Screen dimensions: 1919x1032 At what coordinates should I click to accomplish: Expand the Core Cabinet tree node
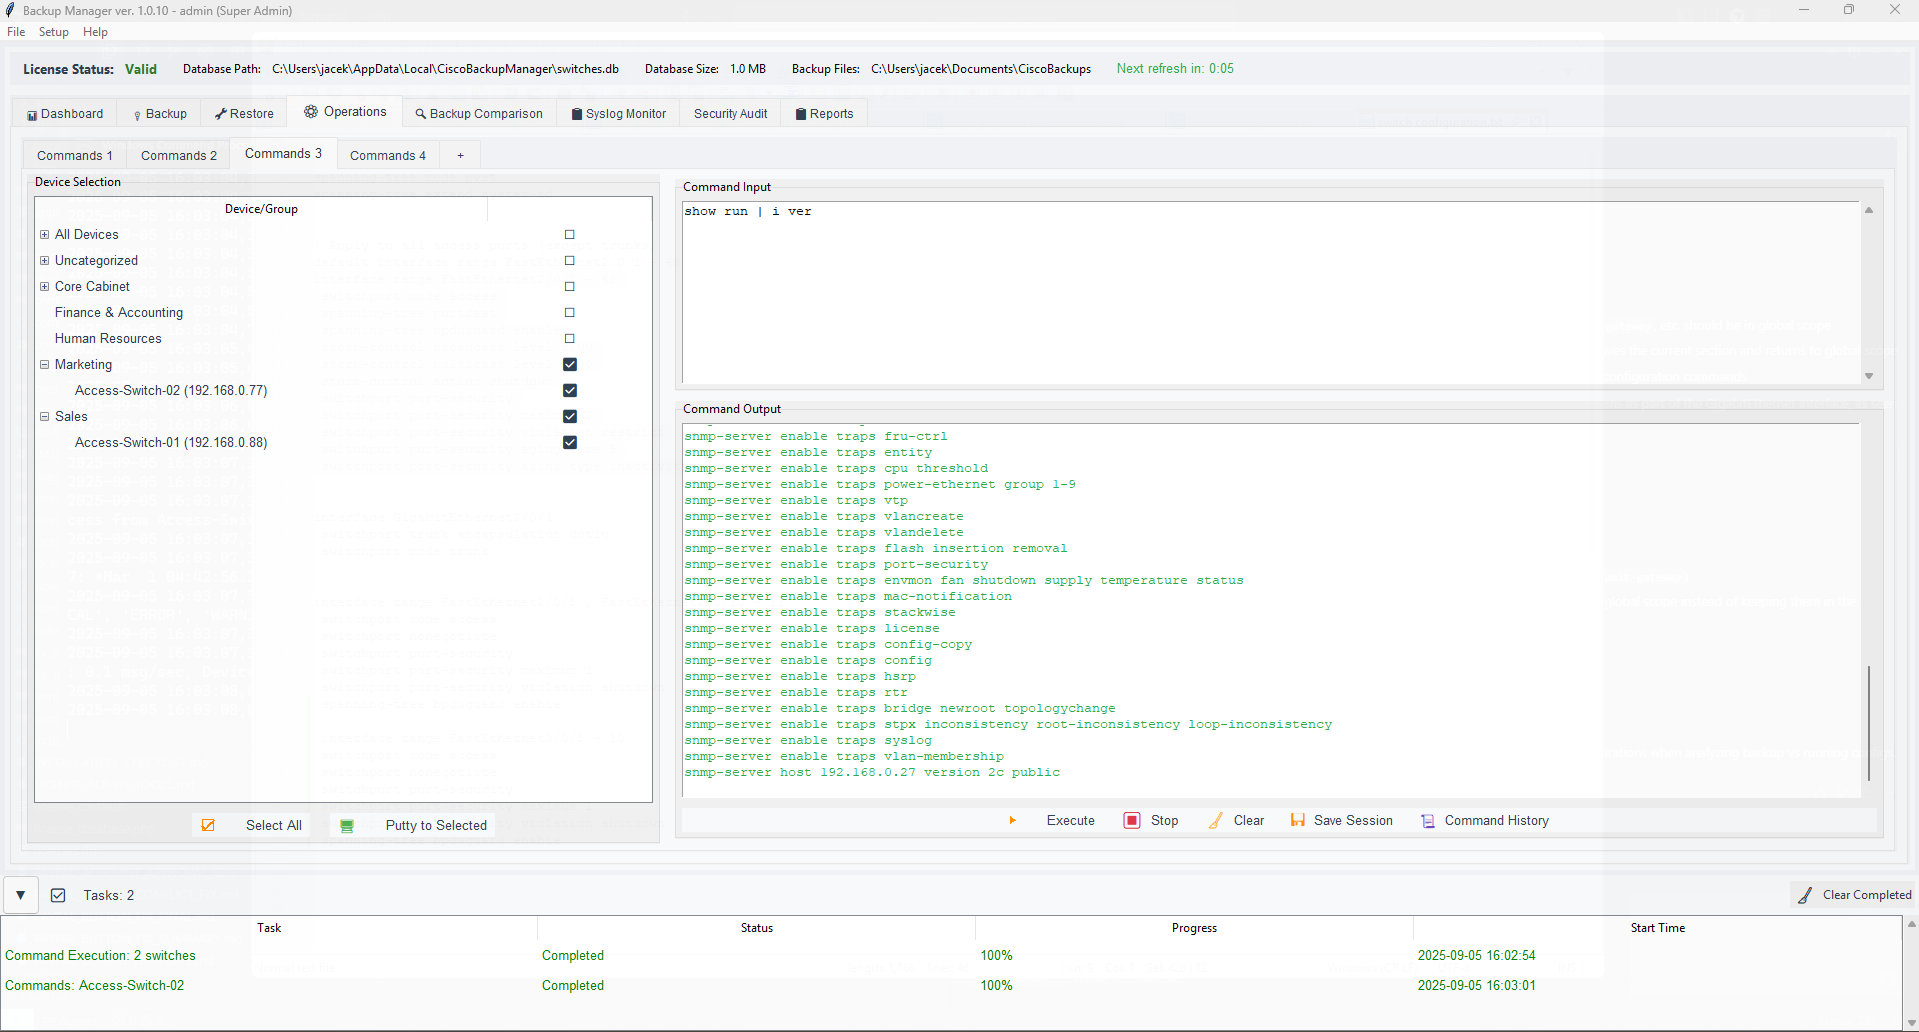(x=44, y=286)
